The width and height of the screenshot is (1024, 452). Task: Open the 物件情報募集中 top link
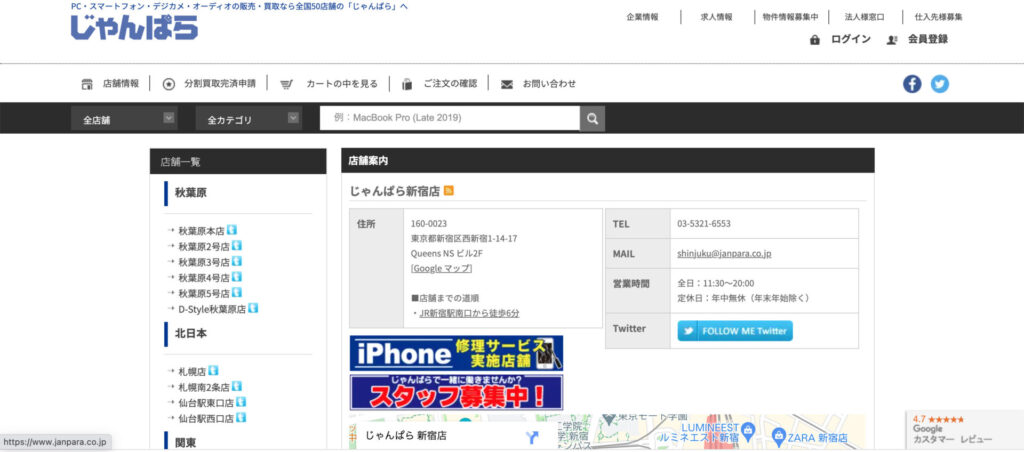coord(790,17)
